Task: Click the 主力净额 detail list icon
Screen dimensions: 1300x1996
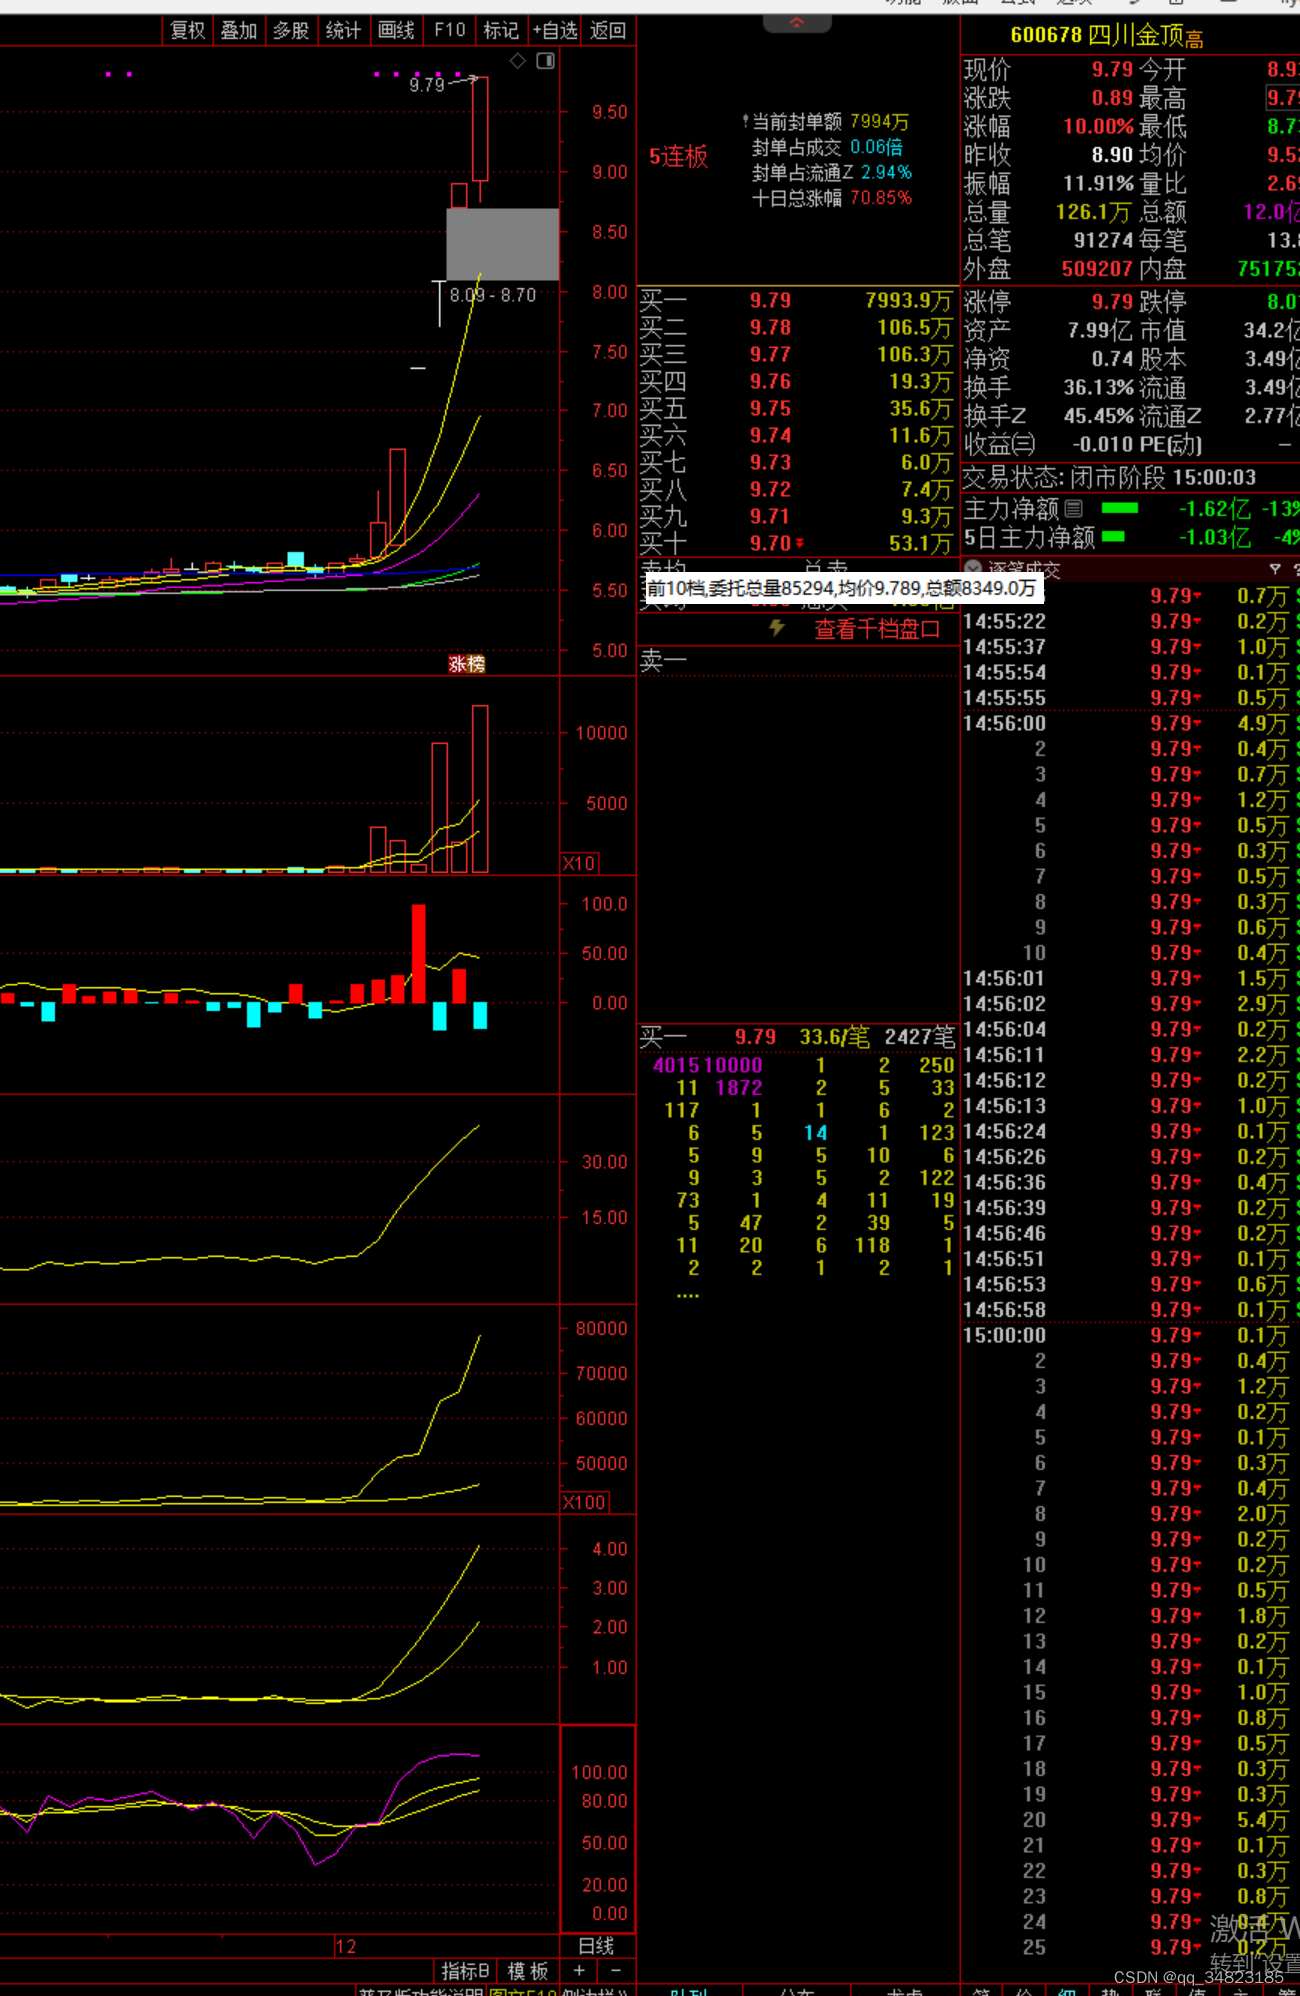Action: pos(1074,508)
